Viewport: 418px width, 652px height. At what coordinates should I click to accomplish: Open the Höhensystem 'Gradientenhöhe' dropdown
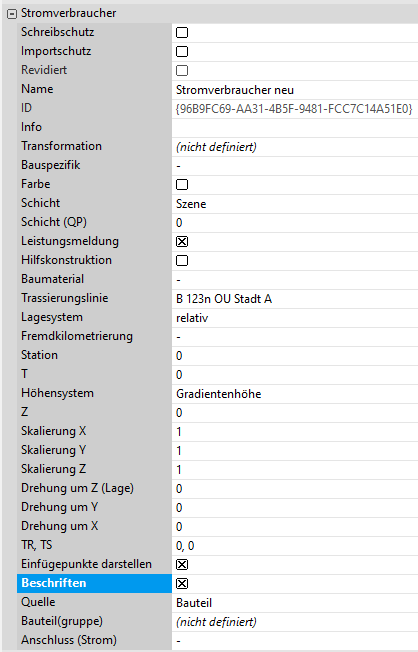tap(295, 394)
